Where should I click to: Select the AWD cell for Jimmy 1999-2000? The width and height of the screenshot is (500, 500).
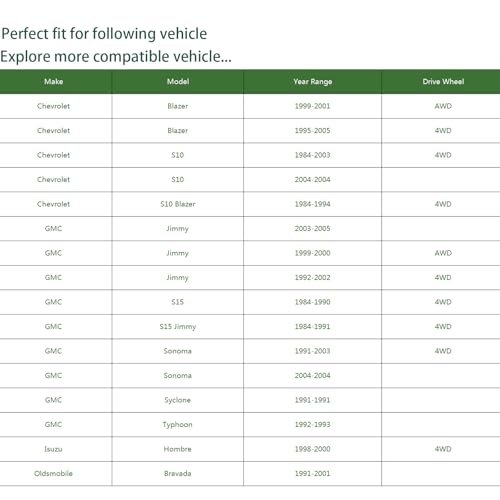point(443,253)
